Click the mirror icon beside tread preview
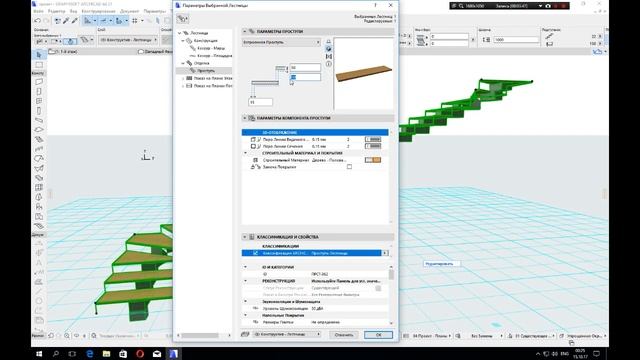The image size is (640, 360). pyautogui.click(x=329, y=56)
